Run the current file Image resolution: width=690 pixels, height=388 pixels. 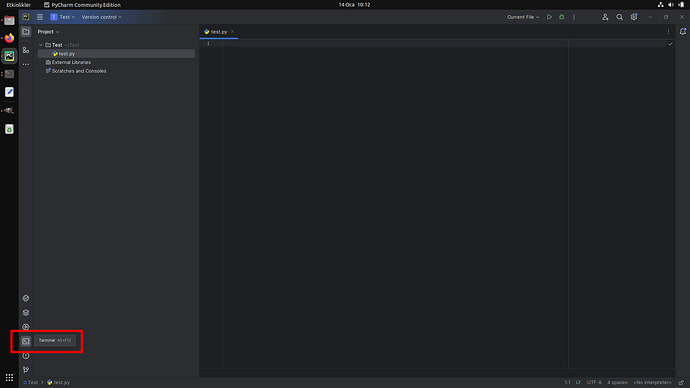click(549, 17)
